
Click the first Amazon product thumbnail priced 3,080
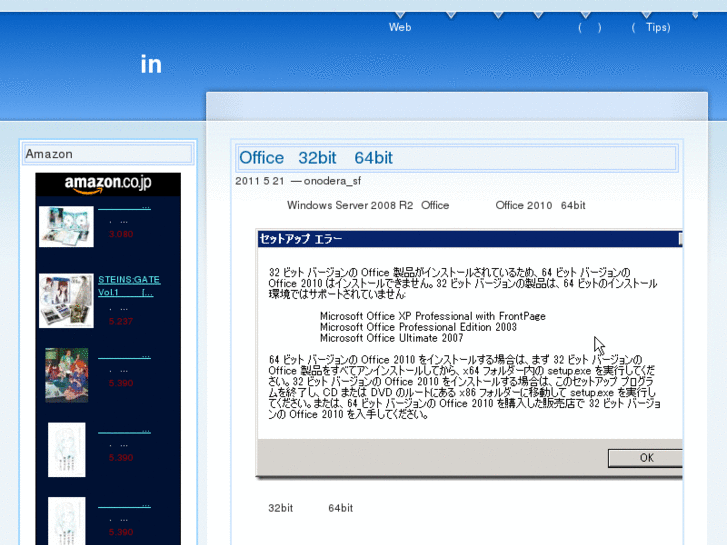click(x=66, y=226)
